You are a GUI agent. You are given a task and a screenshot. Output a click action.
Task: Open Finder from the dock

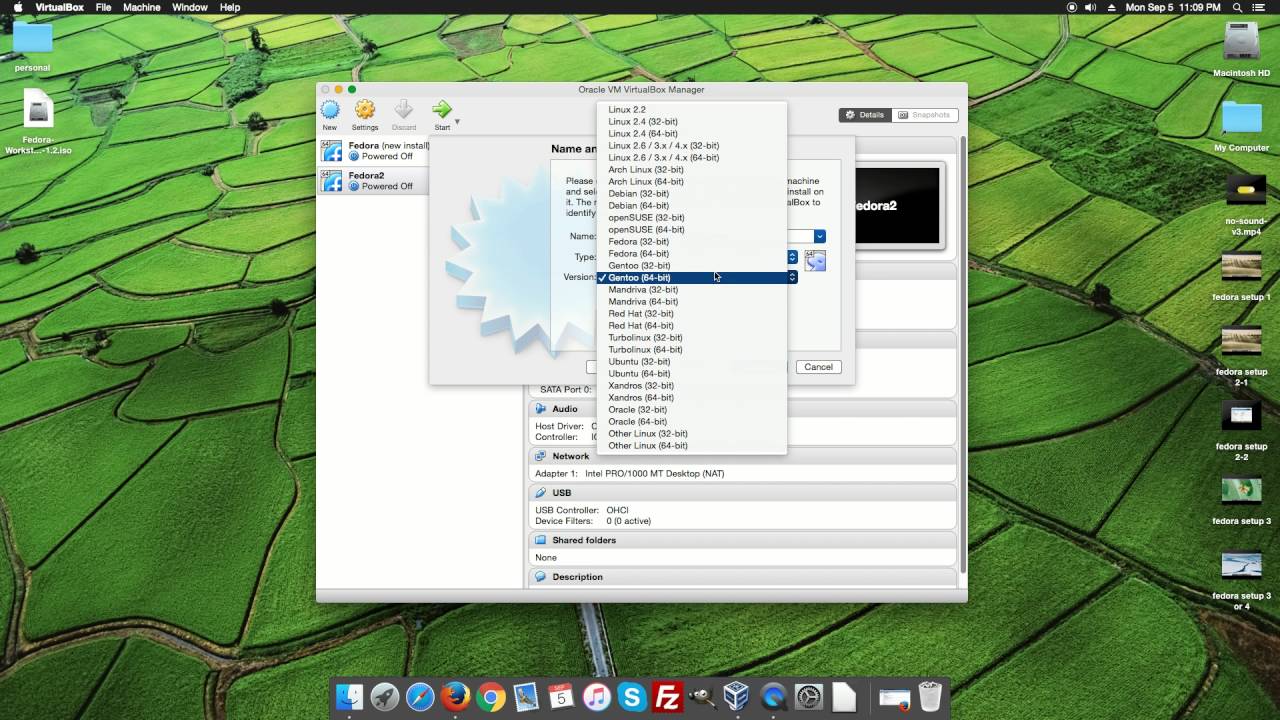pos(349,697)
